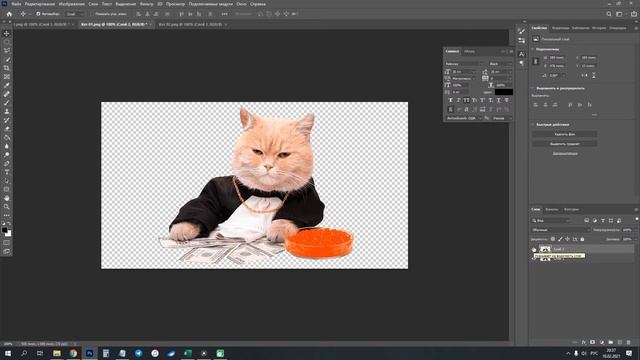Toggle underline in Character panel
Image resolution: width=640 pixels, height=360 pixels.
[498, 100]
